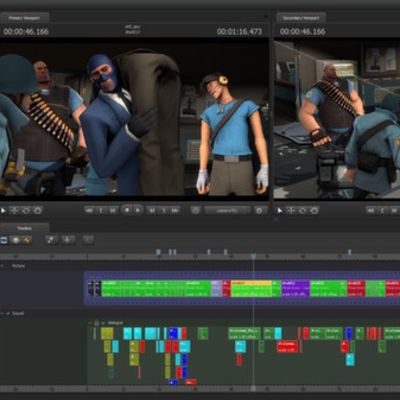
Task: Select the purple shot clip in Picture track
Action: pyautogui.click(x=296, y=288)
